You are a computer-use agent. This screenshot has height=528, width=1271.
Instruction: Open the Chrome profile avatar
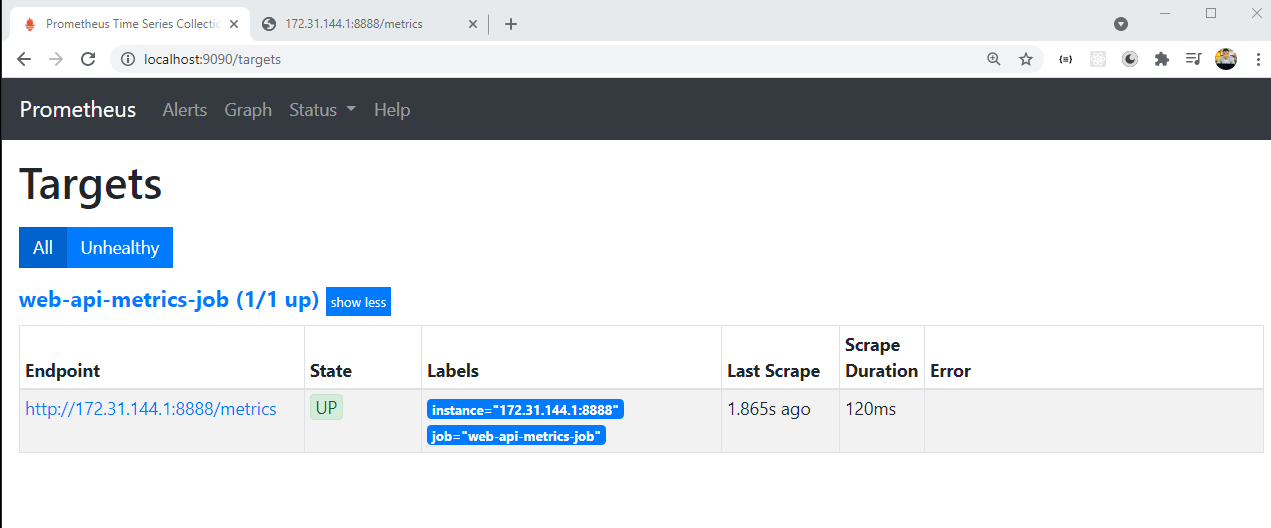(x=1226, y=59)
